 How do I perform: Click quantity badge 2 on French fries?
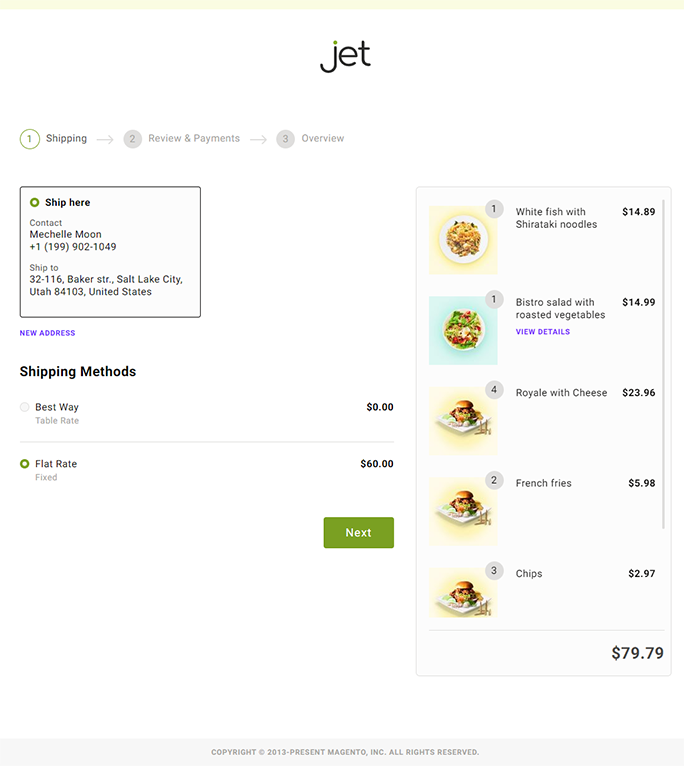(x=494, y=480)
